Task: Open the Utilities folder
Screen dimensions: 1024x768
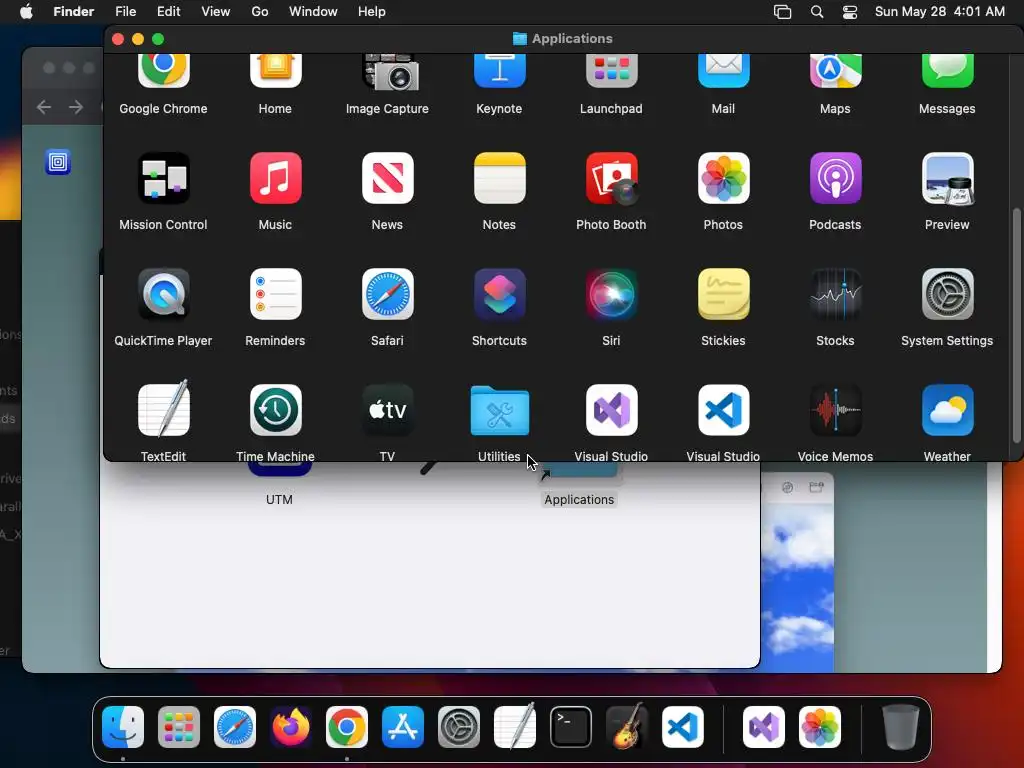Action: pyautogui.click(x=500, y=410)
